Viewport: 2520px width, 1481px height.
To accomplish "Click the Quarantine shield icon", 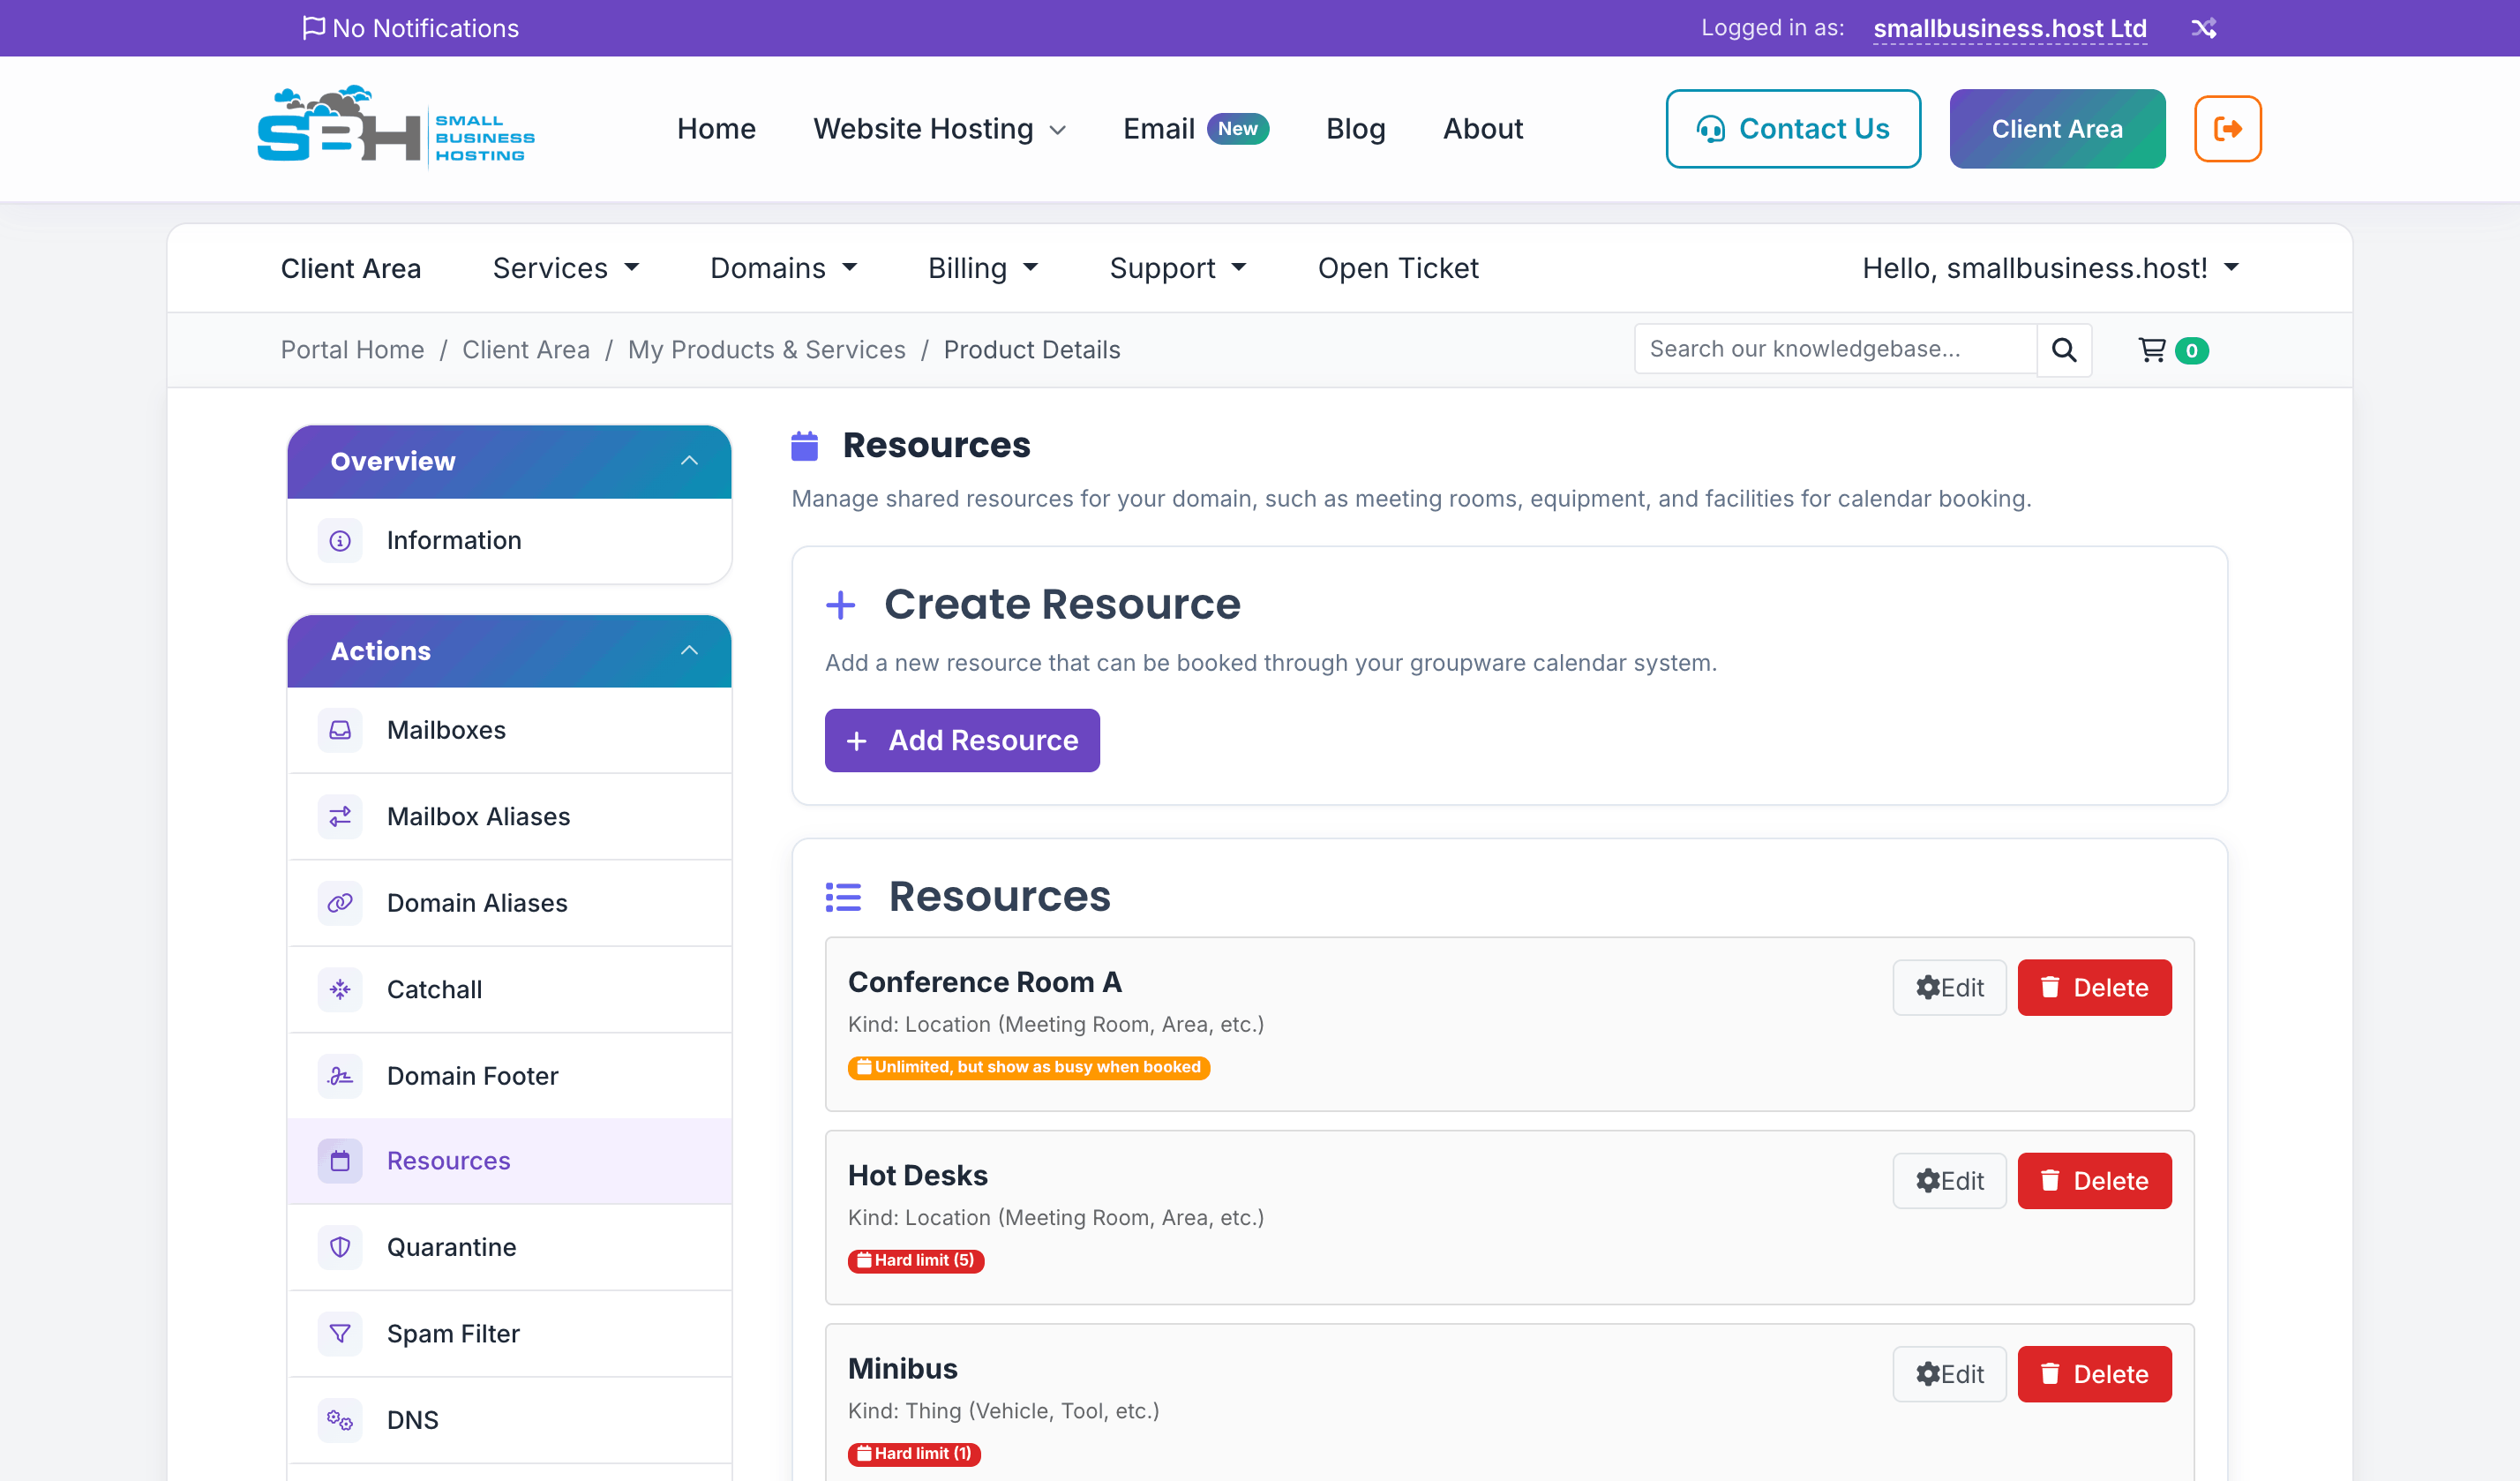I will [340, 1247].
